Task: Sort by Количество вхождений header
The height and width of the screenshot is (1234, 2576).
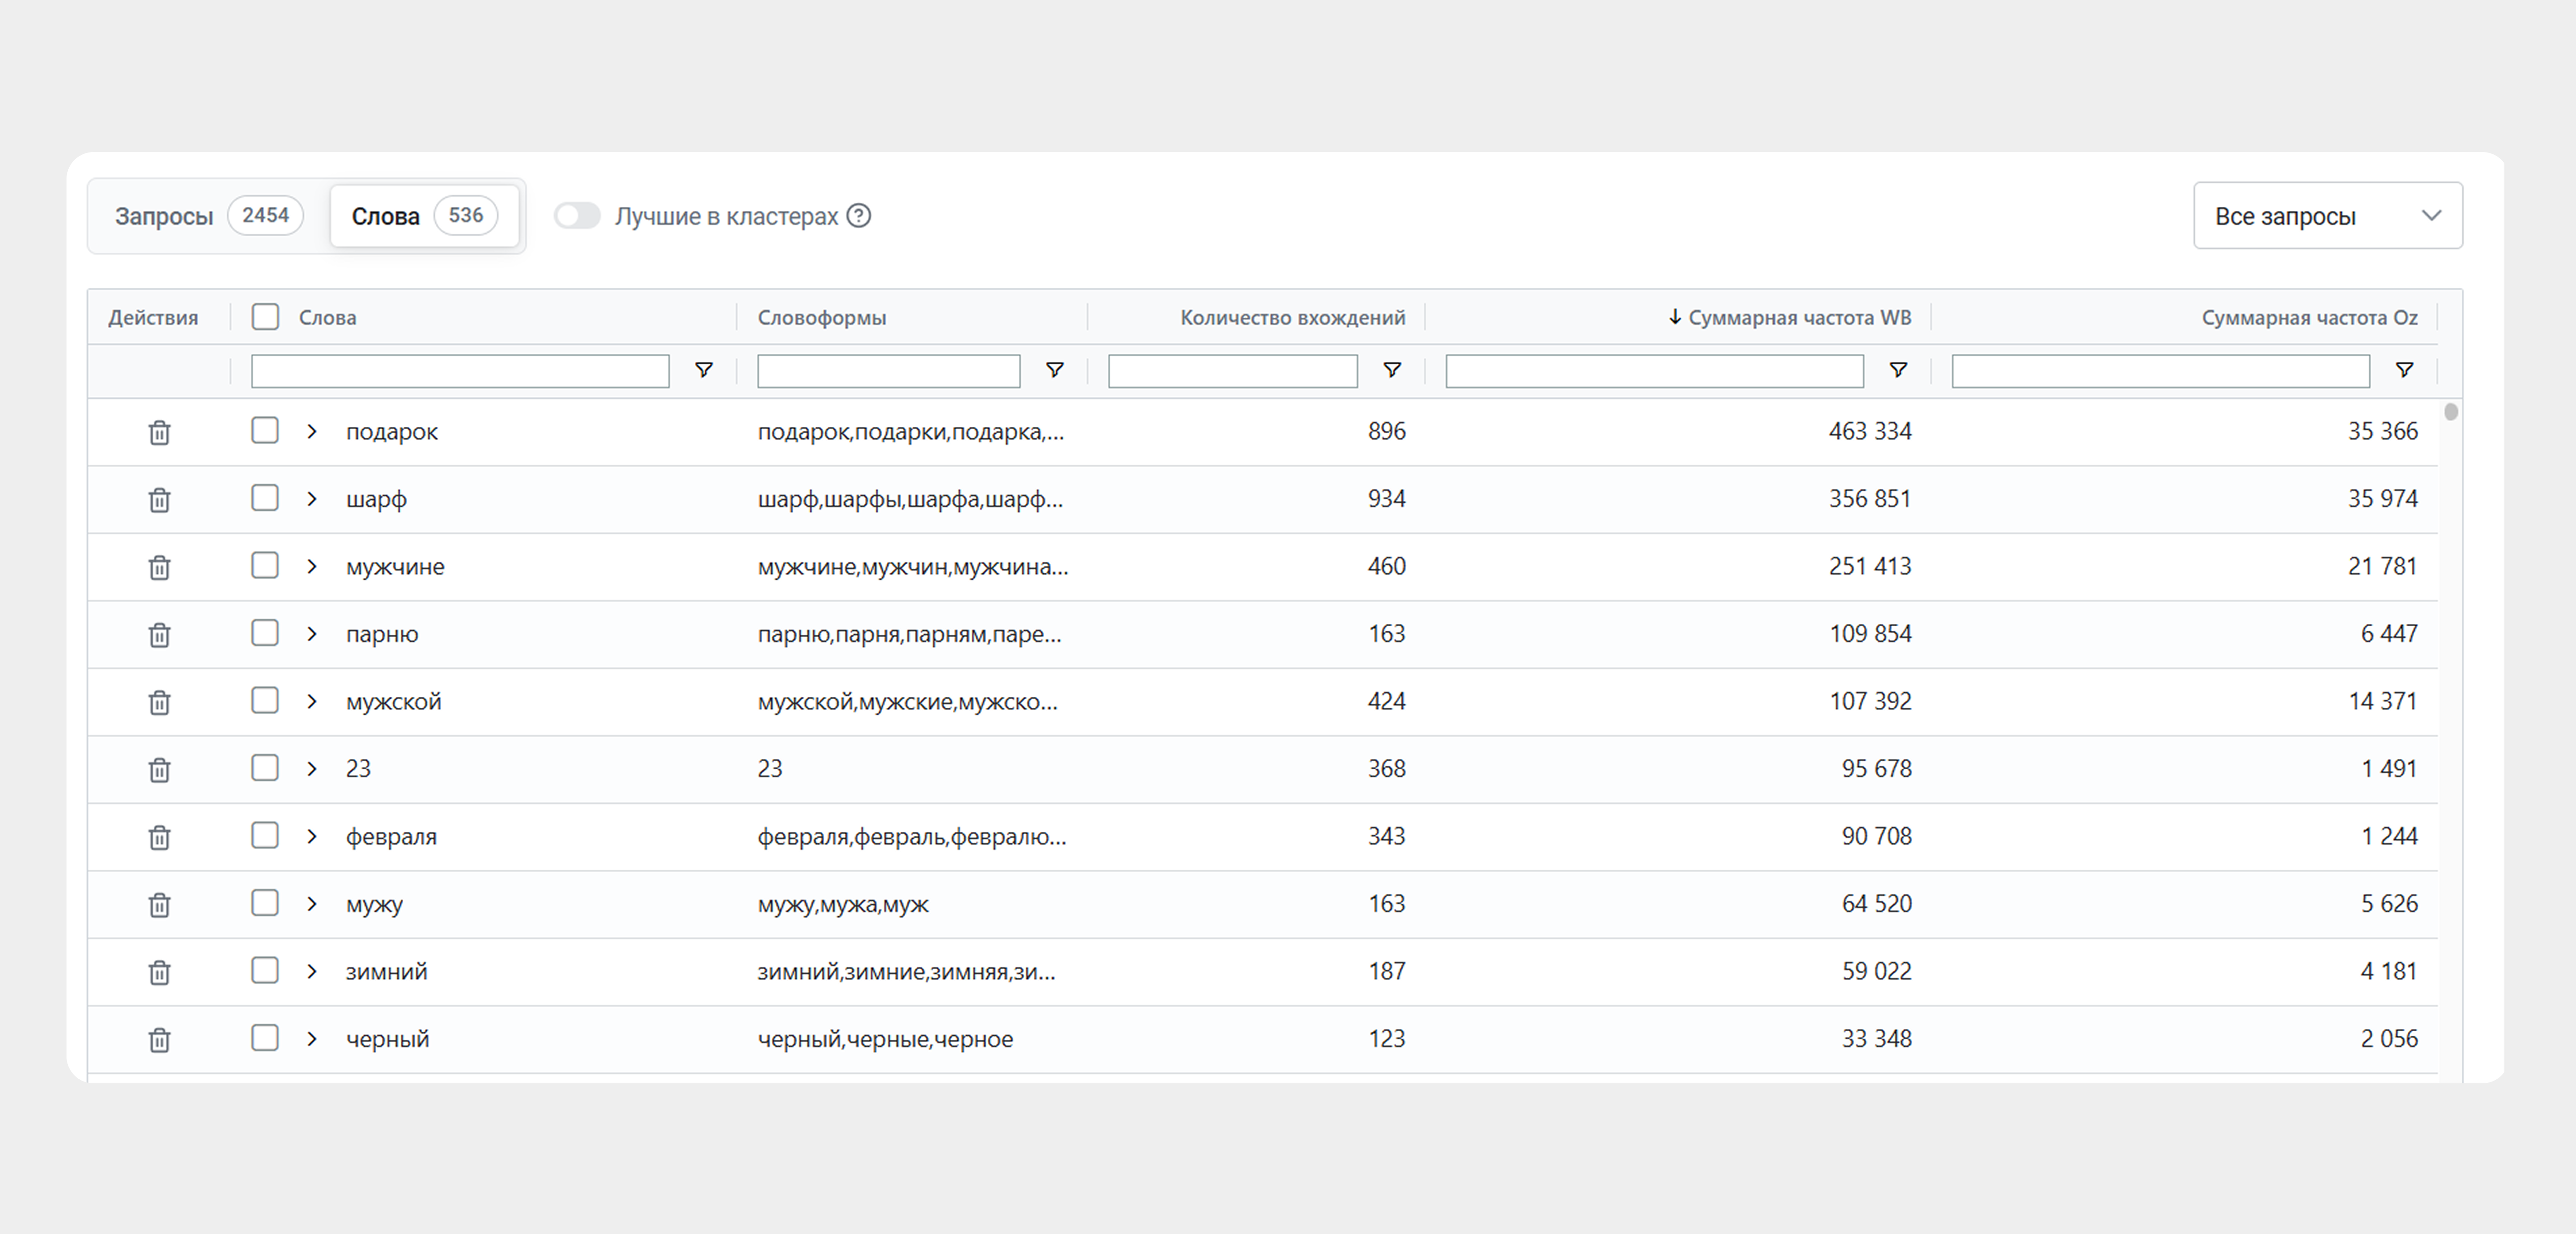Action: pos(1292,318)
